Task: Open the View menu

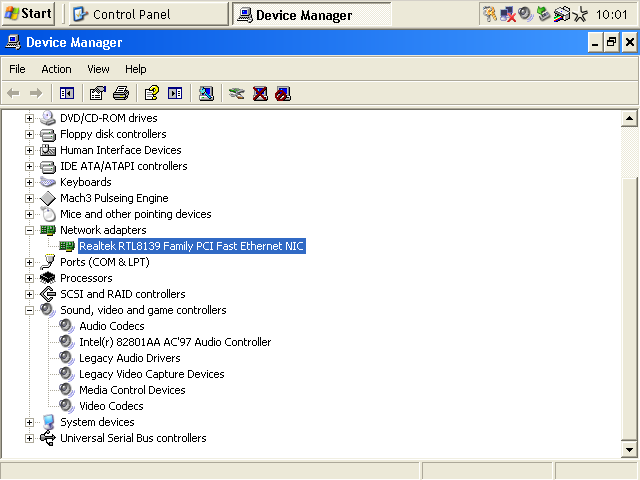Action: (98, 69)
